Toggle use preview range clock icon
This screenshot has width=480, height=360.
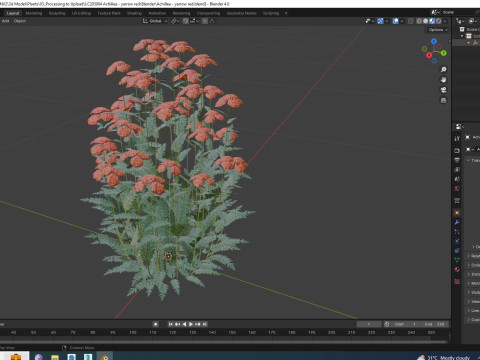pos(387,324)
